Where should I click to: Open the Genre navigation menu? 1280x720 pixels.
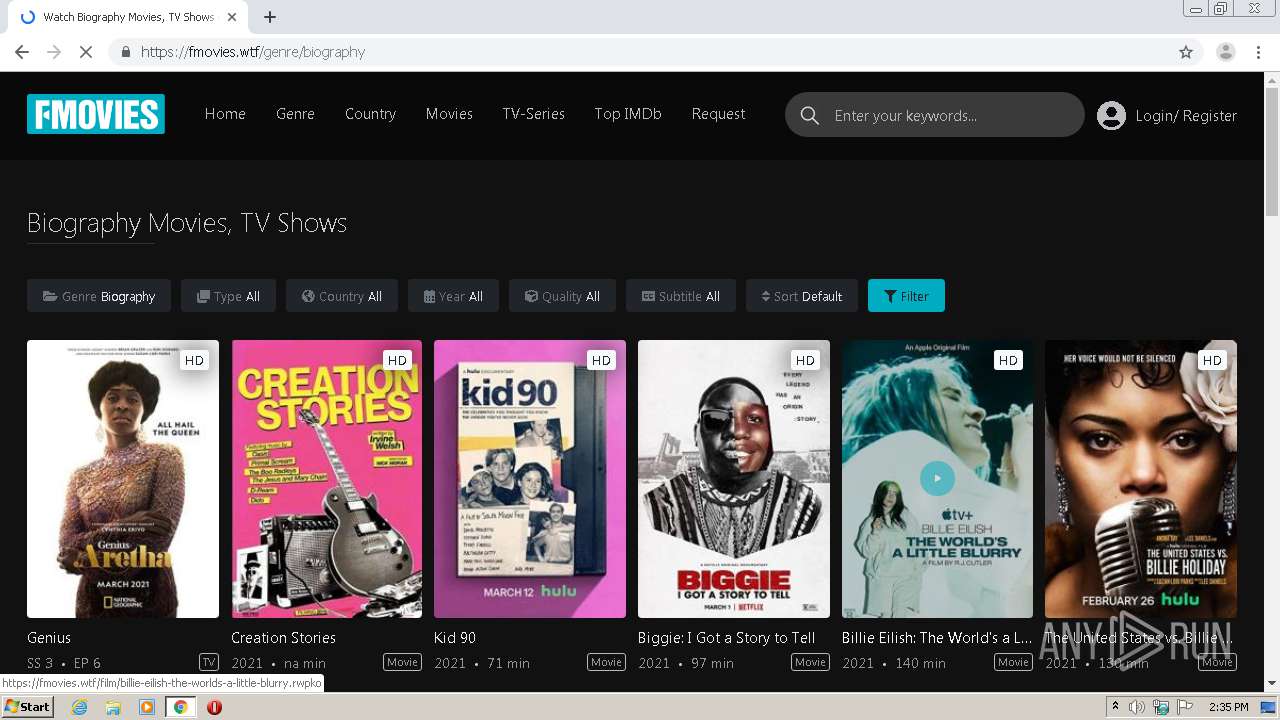pos(295,114)
